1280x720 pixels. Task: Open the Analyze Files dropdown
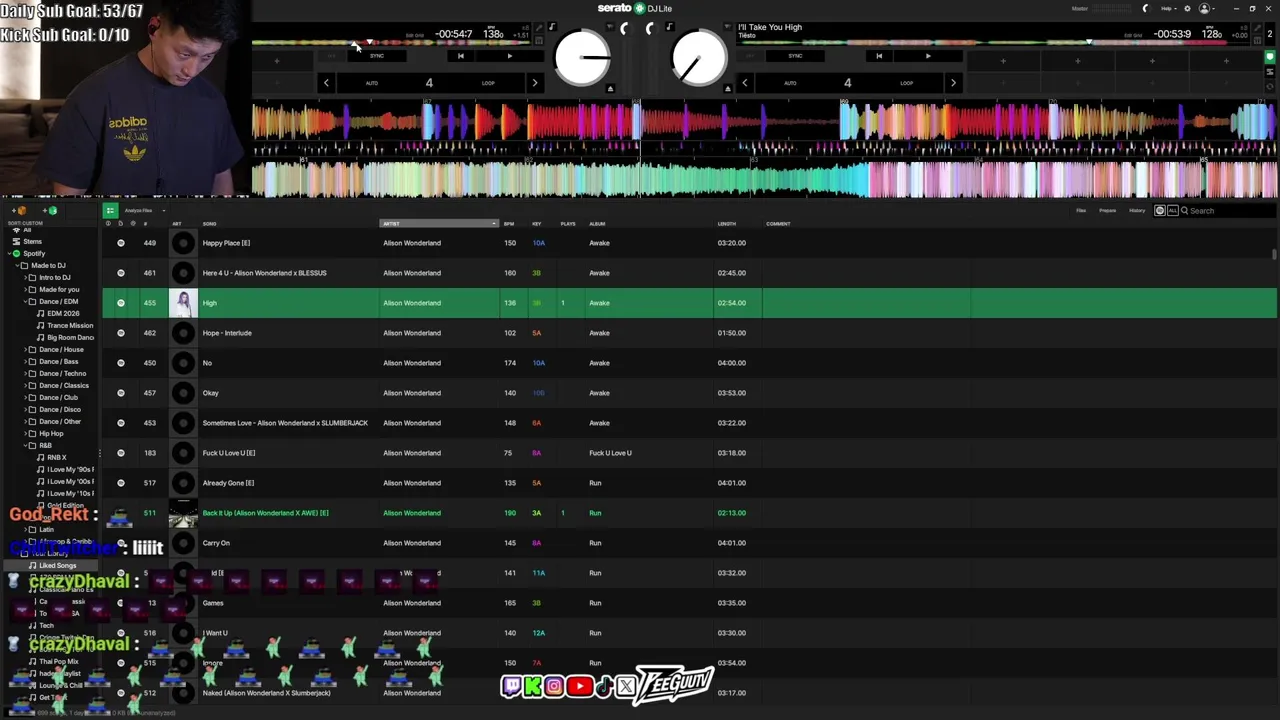143,211
